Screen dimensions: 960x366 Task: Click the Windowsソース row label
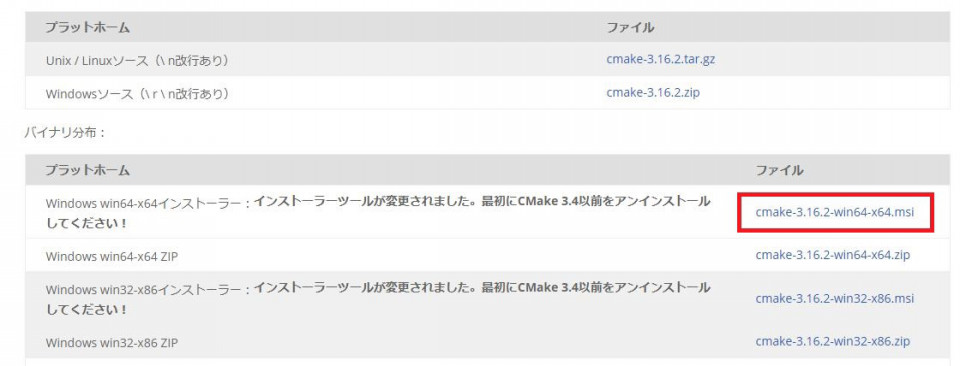pos(138,94)
